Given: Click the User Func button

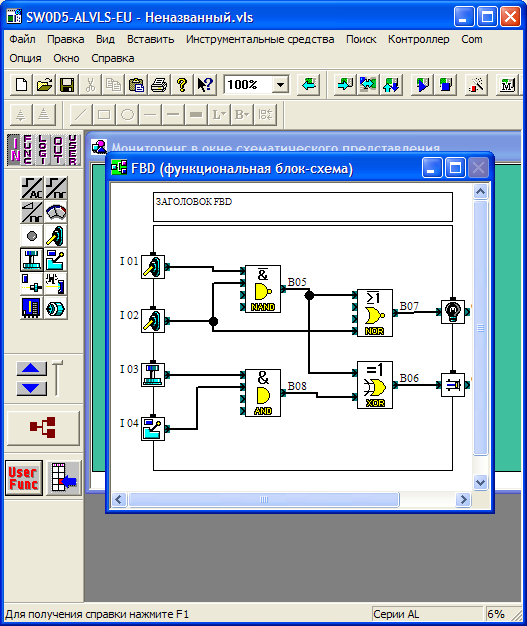Looking at the screenshot, I should 24,478.
